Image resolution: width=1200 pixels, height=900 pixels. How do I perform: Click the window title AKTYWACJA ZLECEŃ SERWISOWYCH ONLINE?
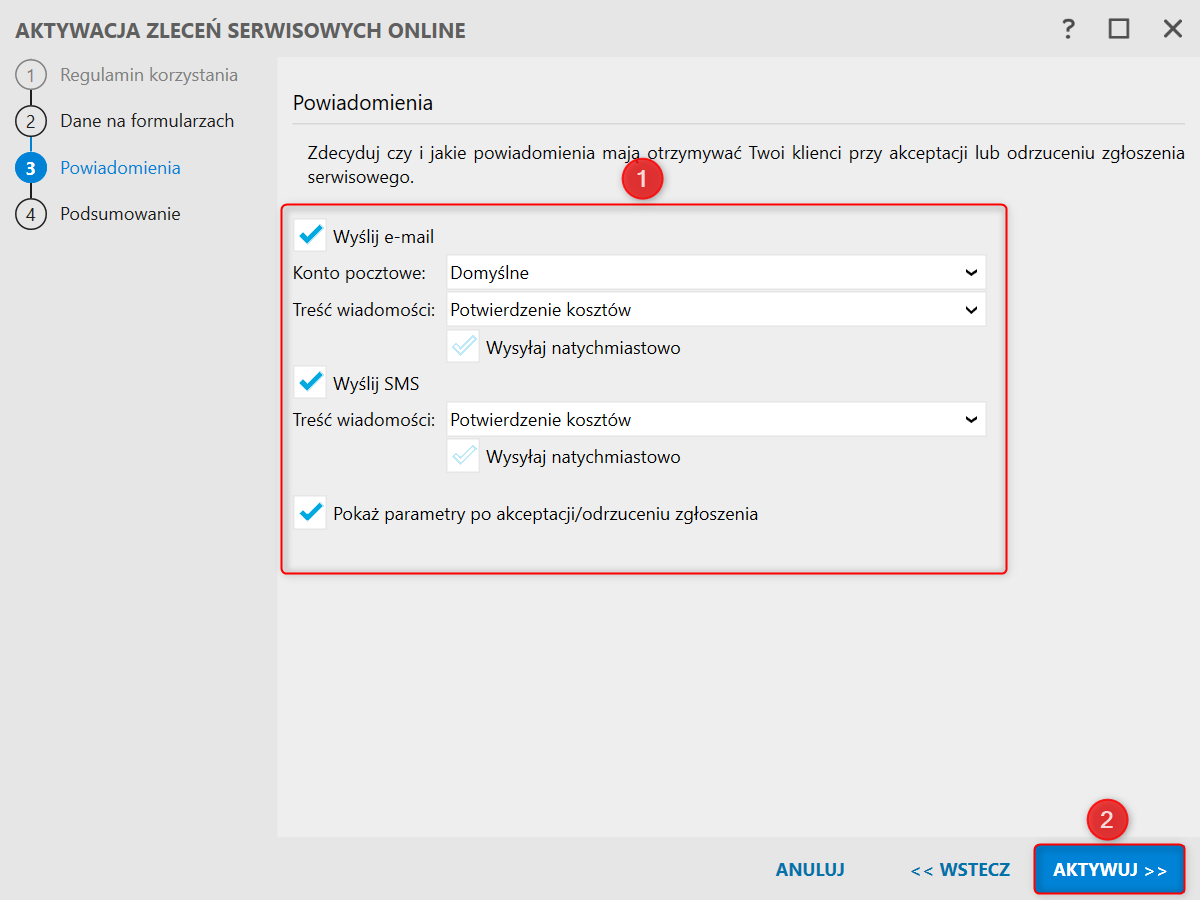pos(241,30)
